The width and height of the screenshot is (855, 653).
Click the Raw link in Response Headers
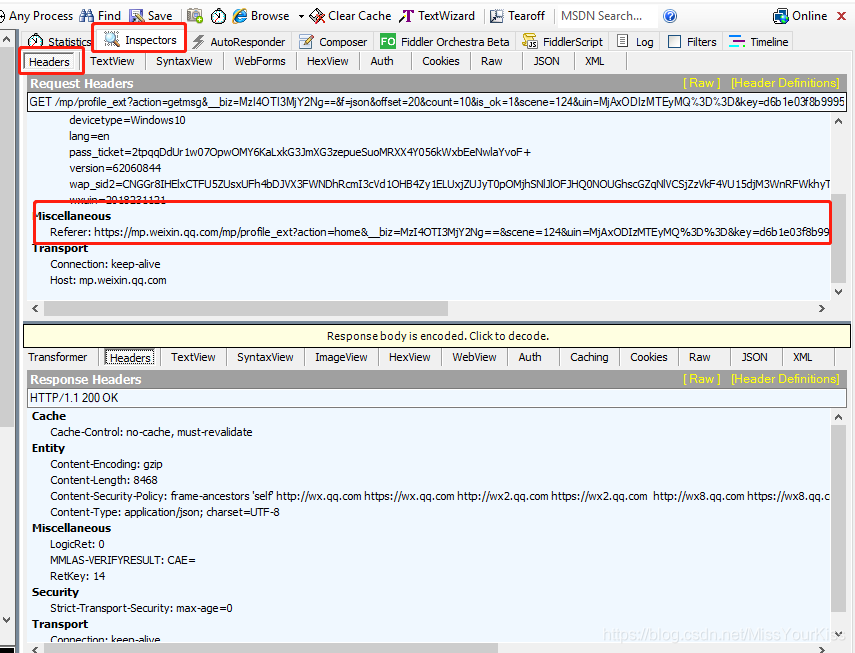pos(702,379)
